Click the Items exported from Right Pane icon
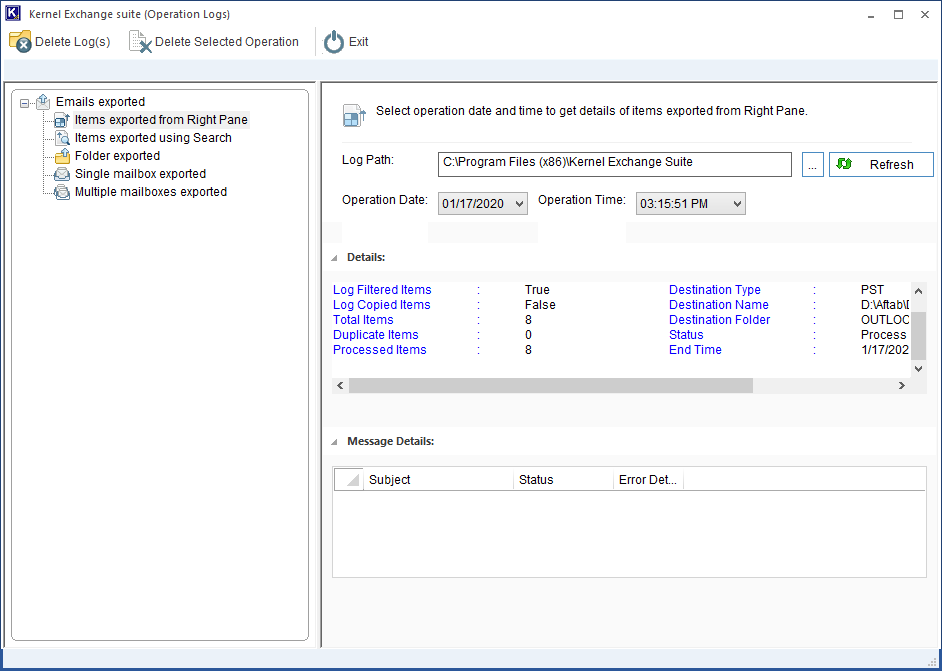 tap(62, 120)
